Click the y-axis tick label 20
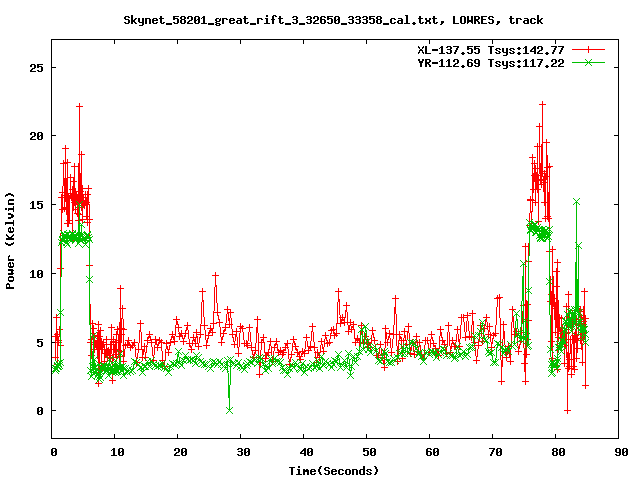 tap(36, 136)
